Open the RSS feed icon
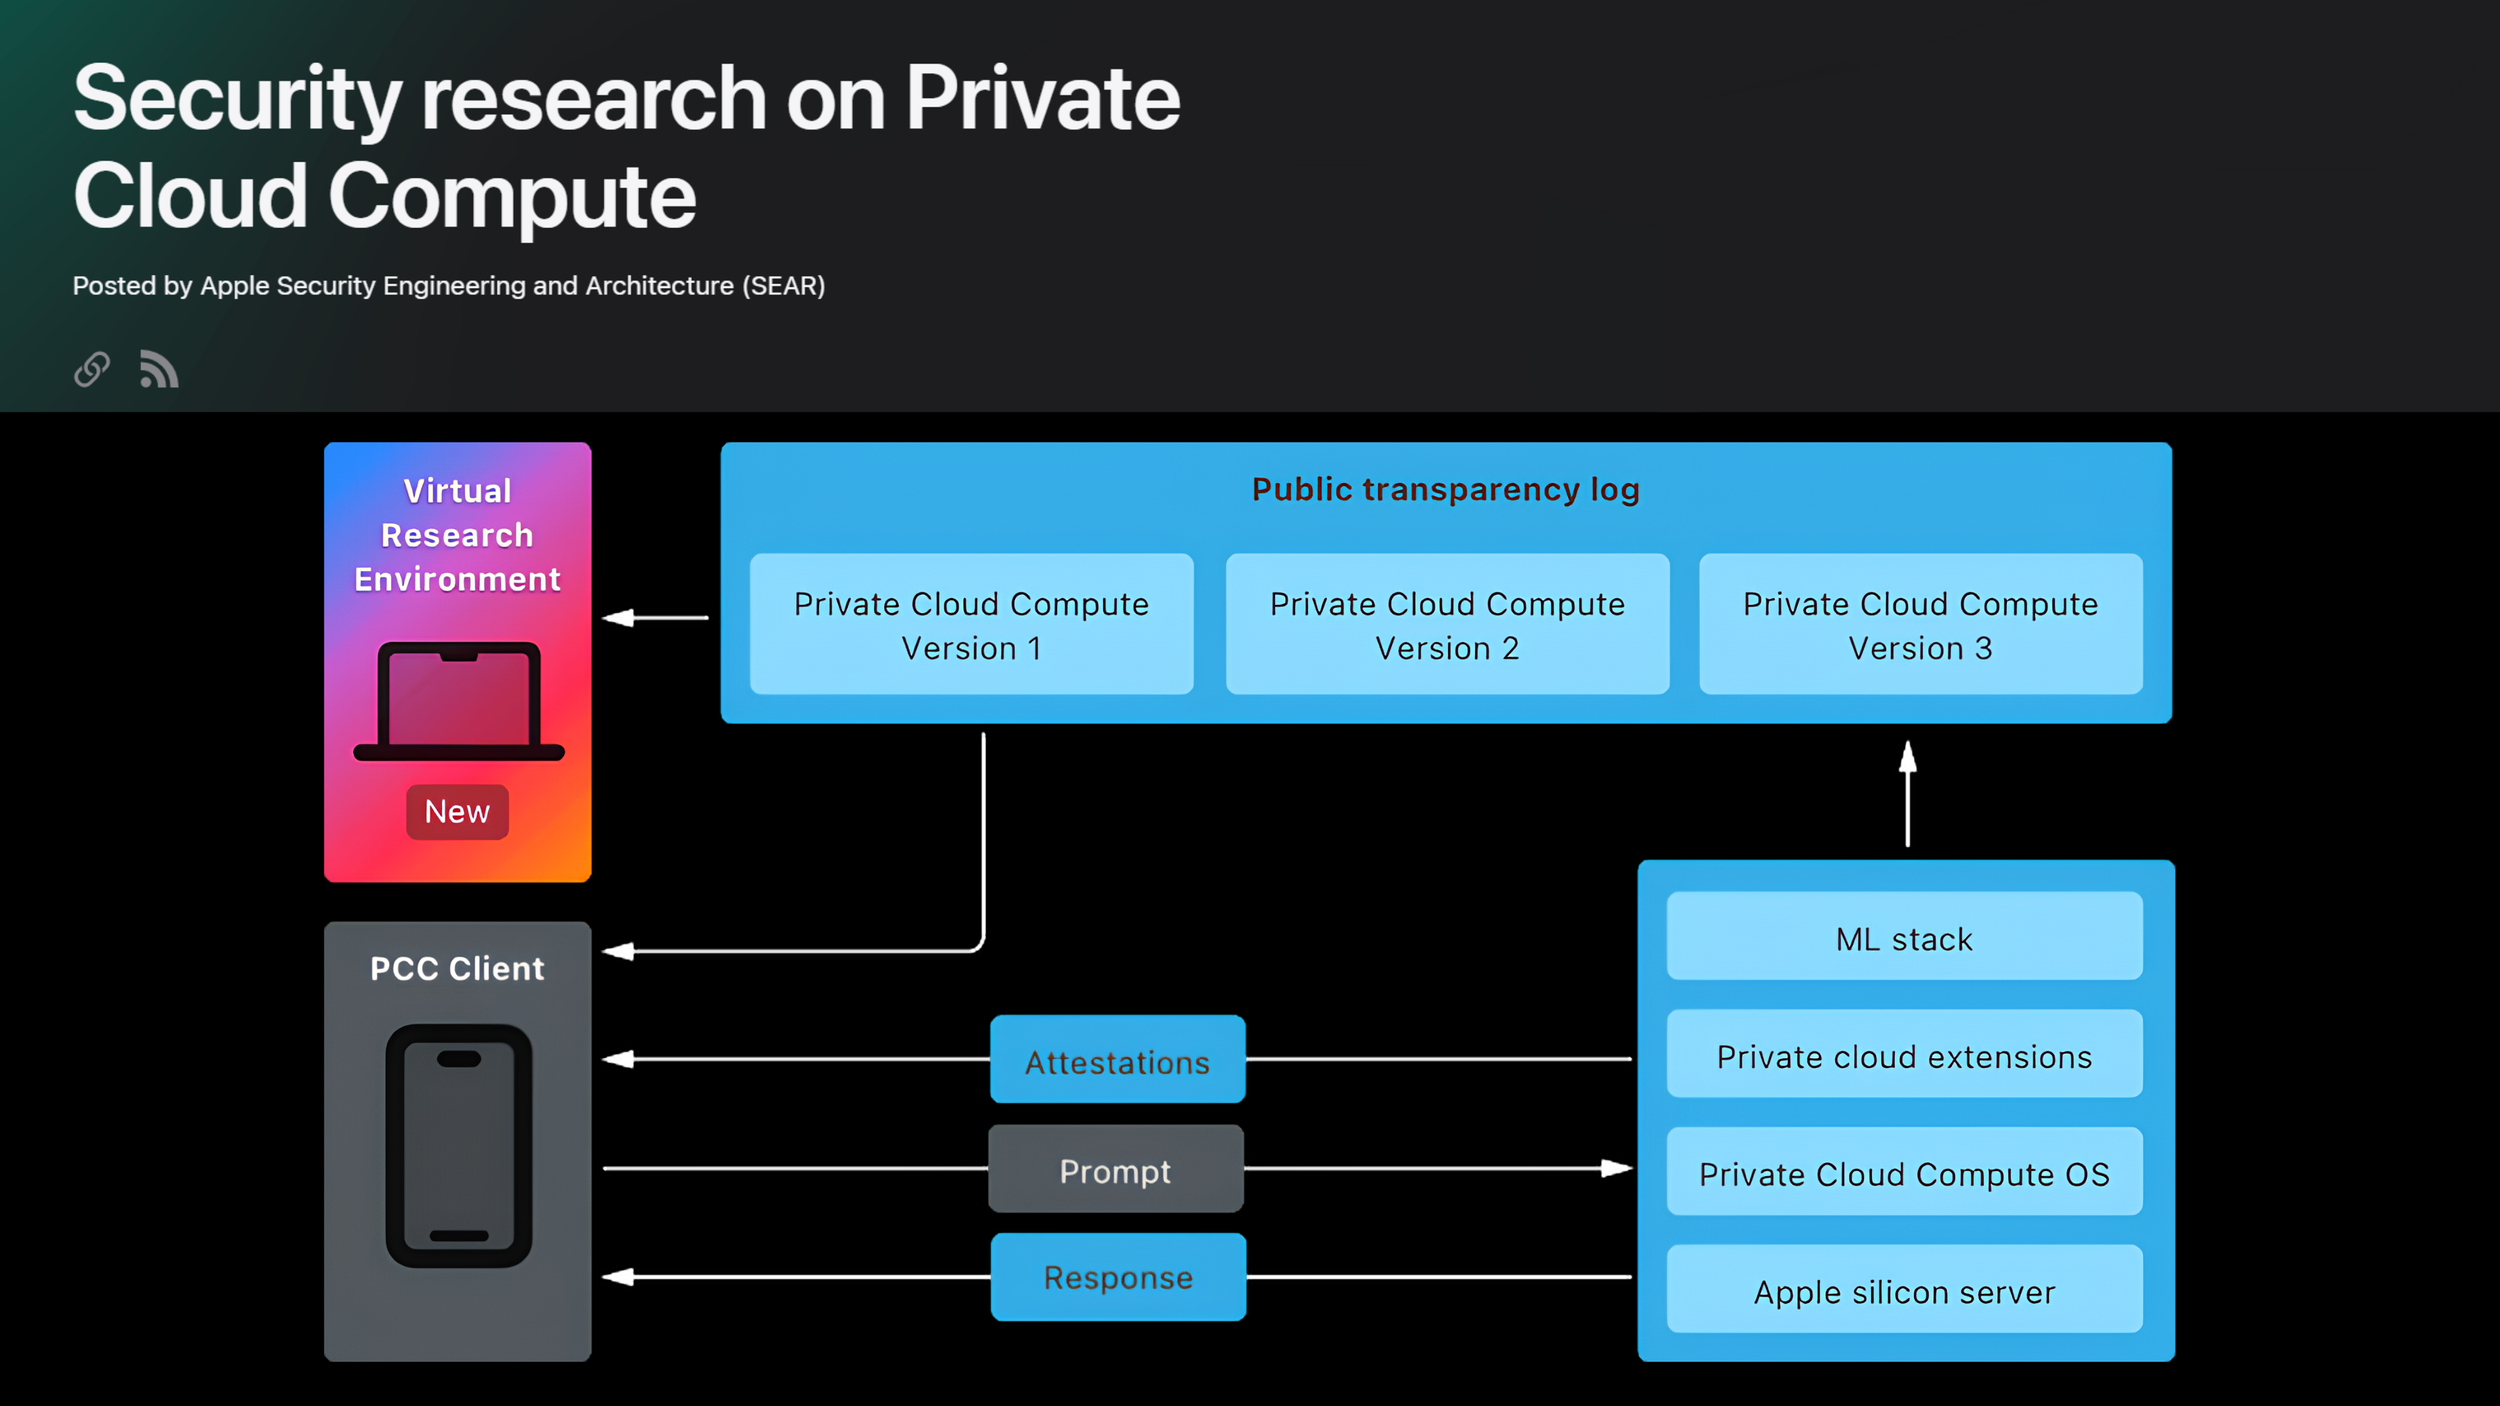2500x1406 pixels. point(159,369)
